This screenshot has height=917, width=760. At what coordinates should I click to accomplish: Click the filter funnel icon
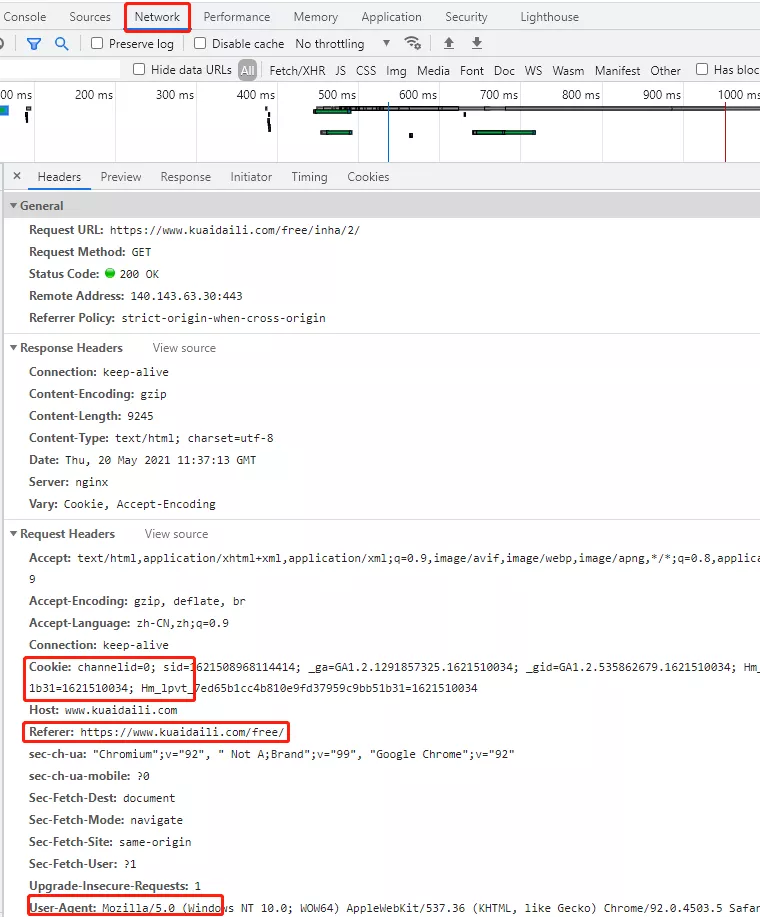coord(34,44)
